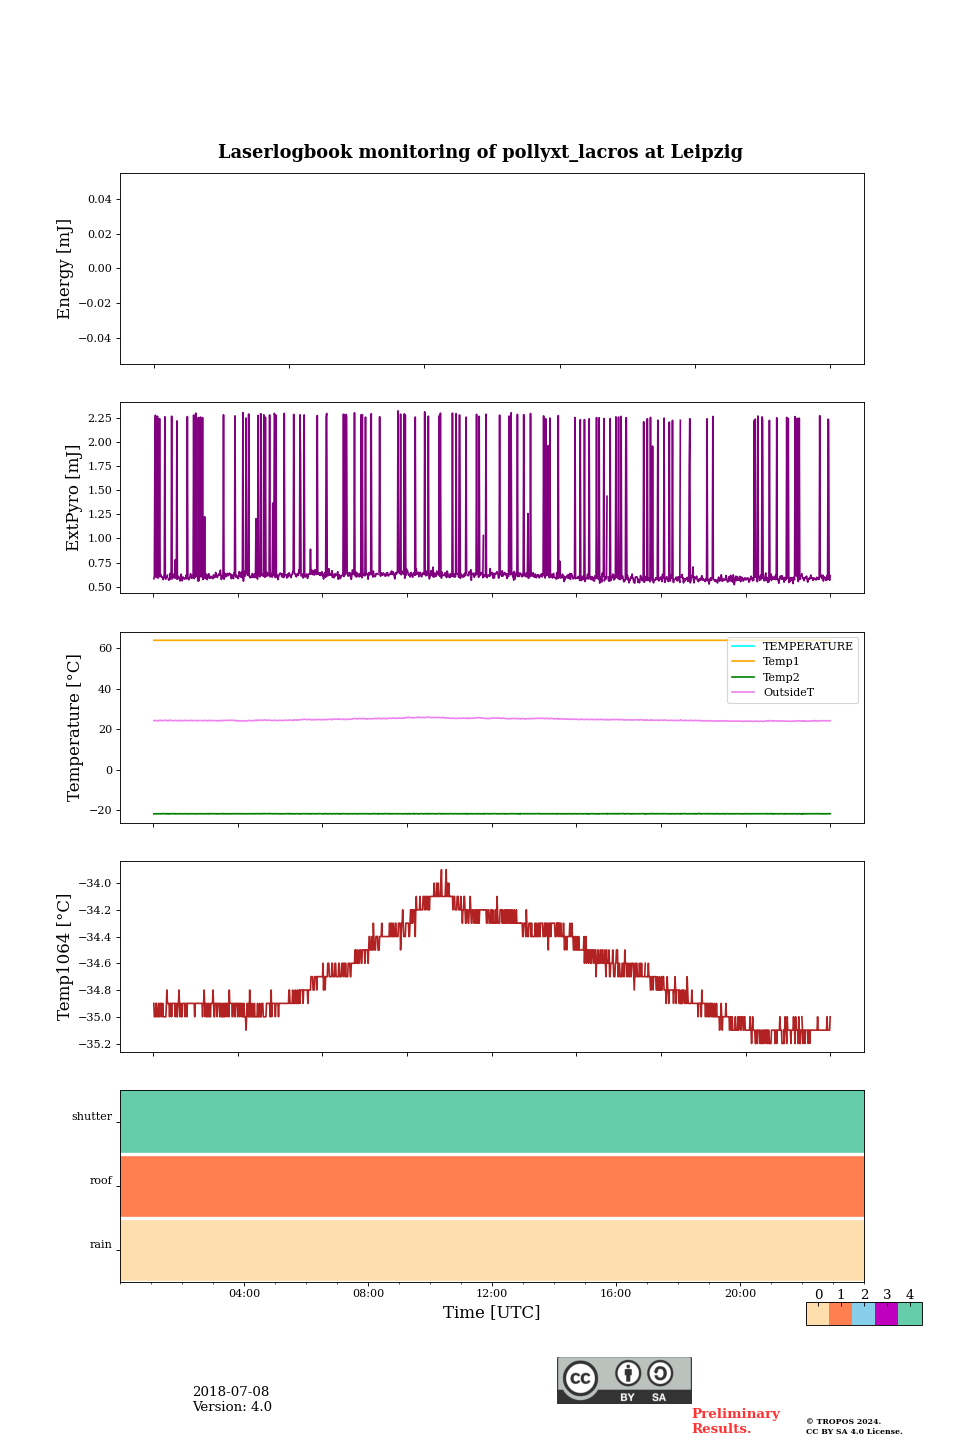The image size is (960, 1440).
Task: Click the Temp1 legend entry
Action: click(x=766, y=661)
